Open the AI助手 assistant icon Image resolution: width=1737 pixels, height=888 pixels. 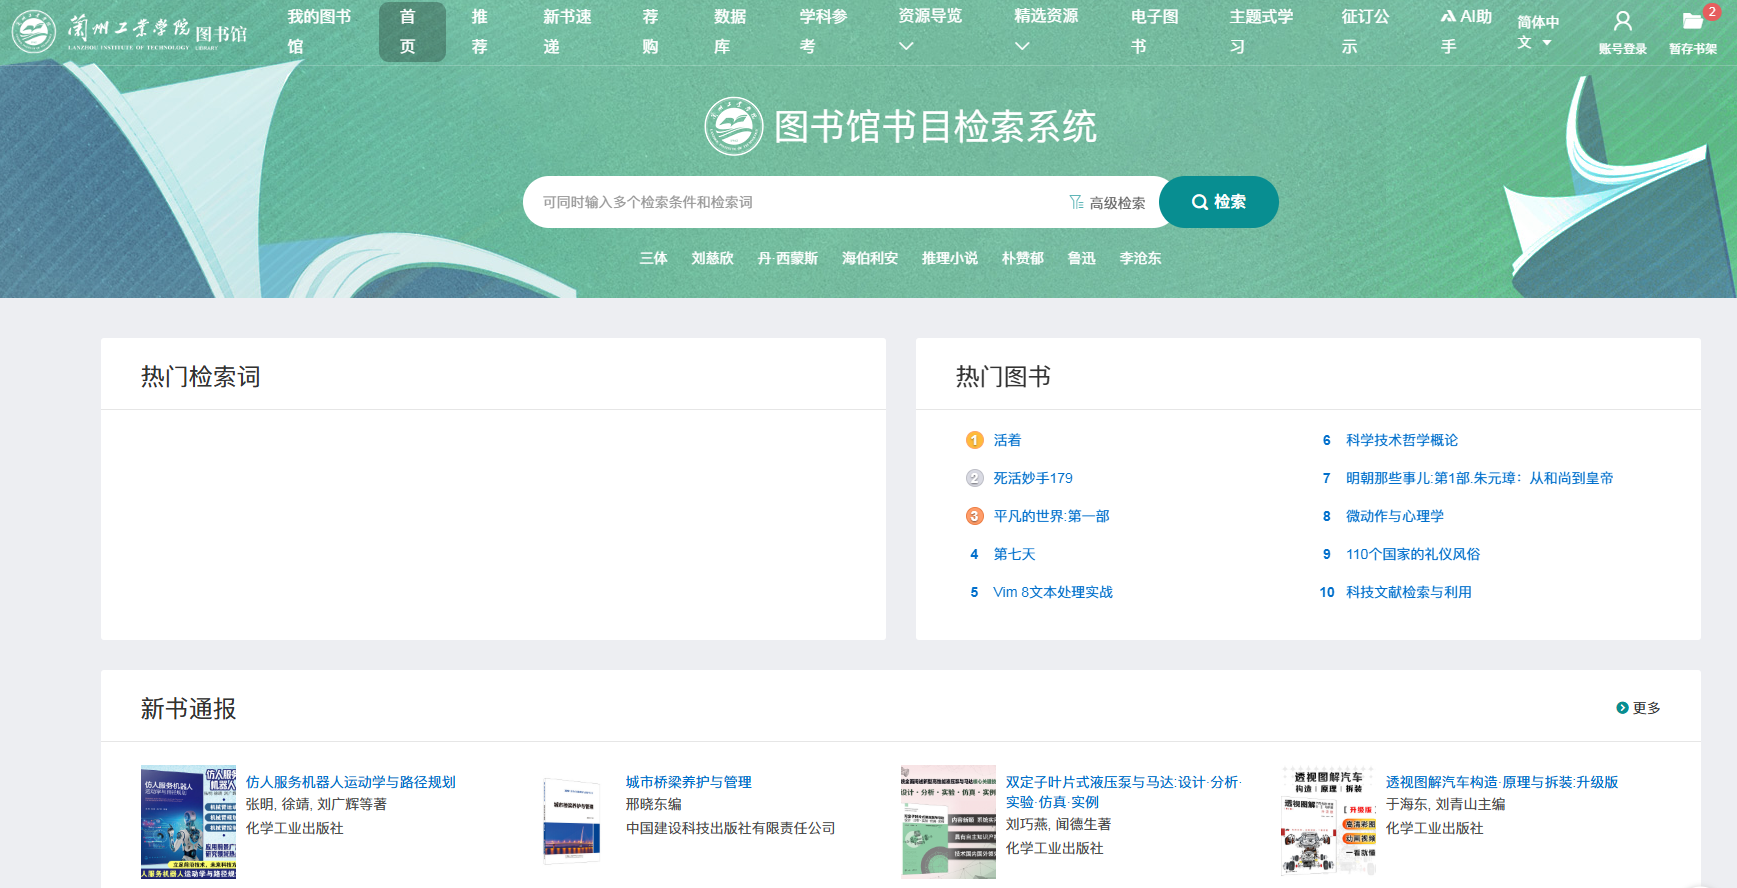click(1448, 17)
